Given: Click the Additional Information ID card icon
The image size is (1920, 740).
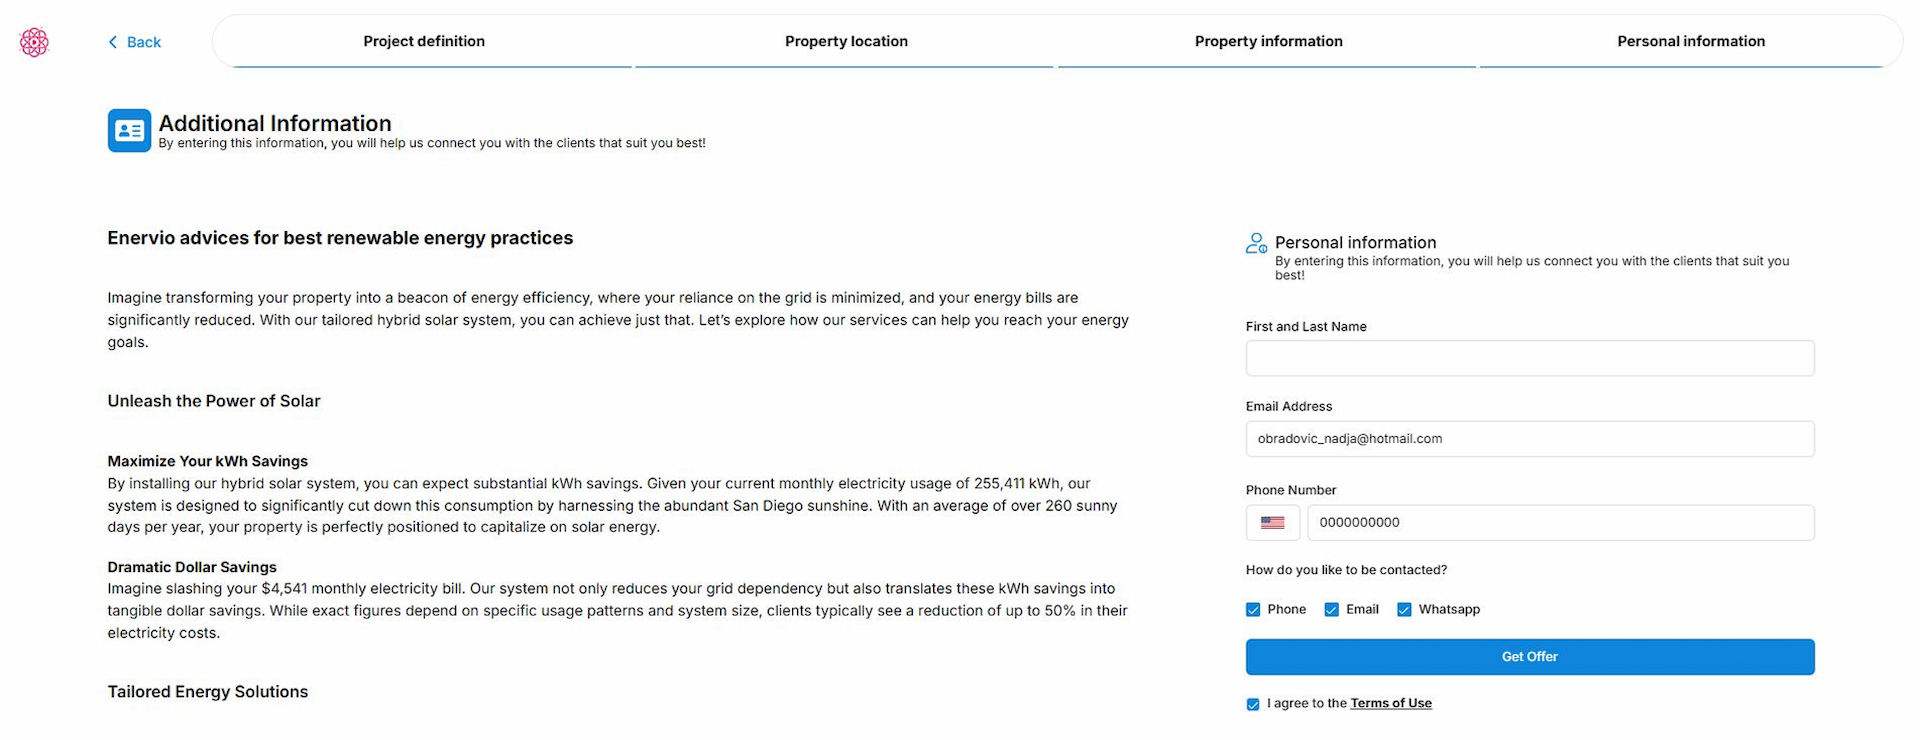Looking at the screenshot, I should [x=129, y=131].
